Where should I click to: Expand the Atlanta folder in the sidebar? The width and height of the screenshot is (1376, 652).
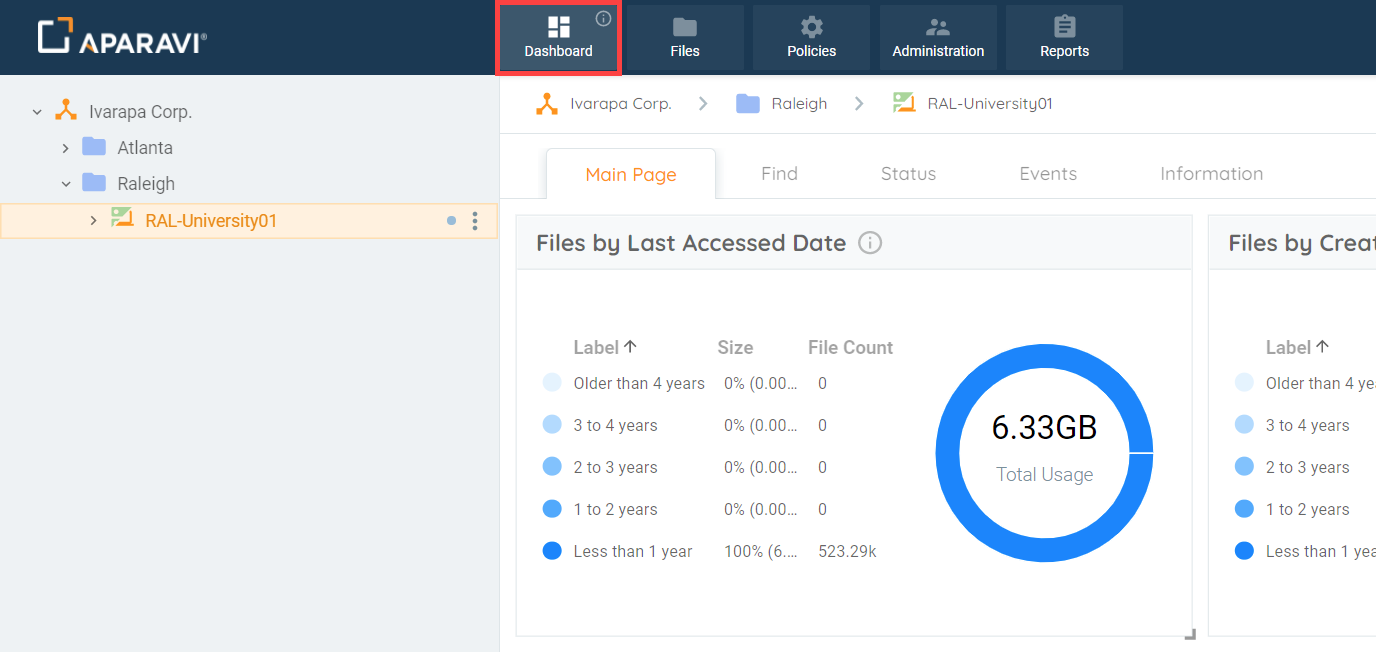coord(65,147)
